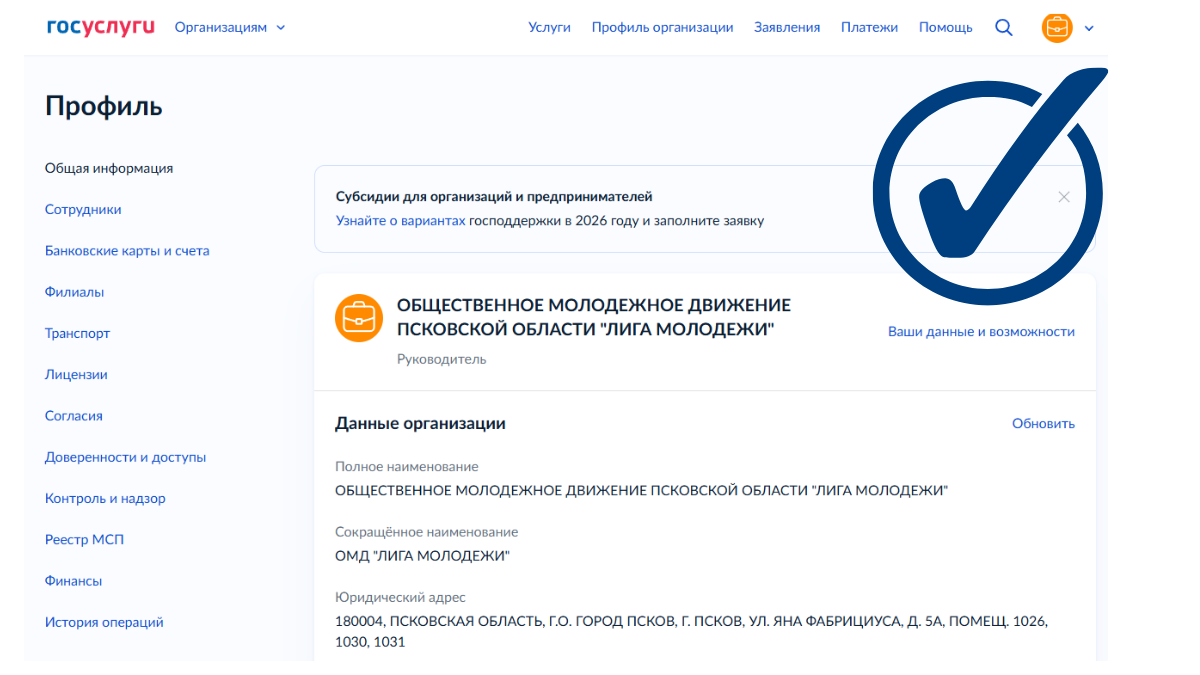Open Доверенности и доступы section
This screenshot has width=1200, height=675.
click(x=125, y=457)
